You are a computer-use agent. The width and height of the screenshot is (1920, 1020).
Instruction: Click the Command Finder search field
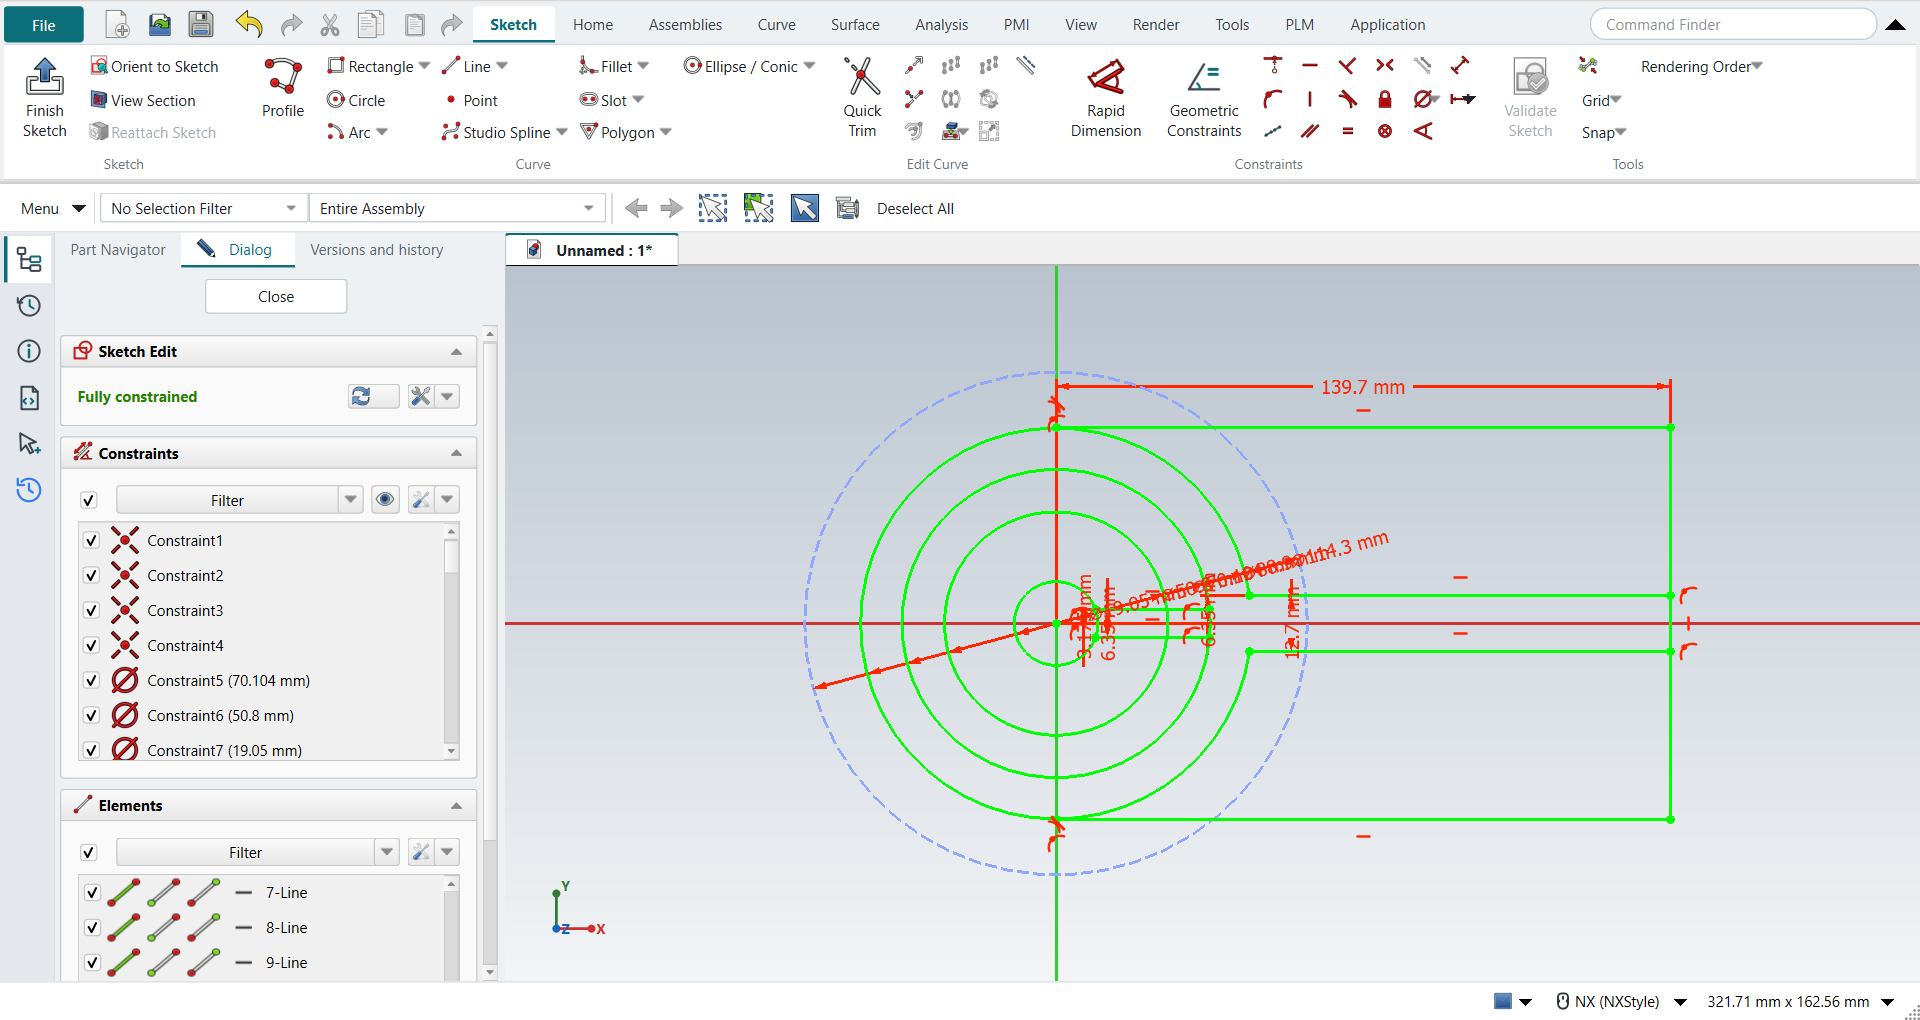[x=1733, y=24]
